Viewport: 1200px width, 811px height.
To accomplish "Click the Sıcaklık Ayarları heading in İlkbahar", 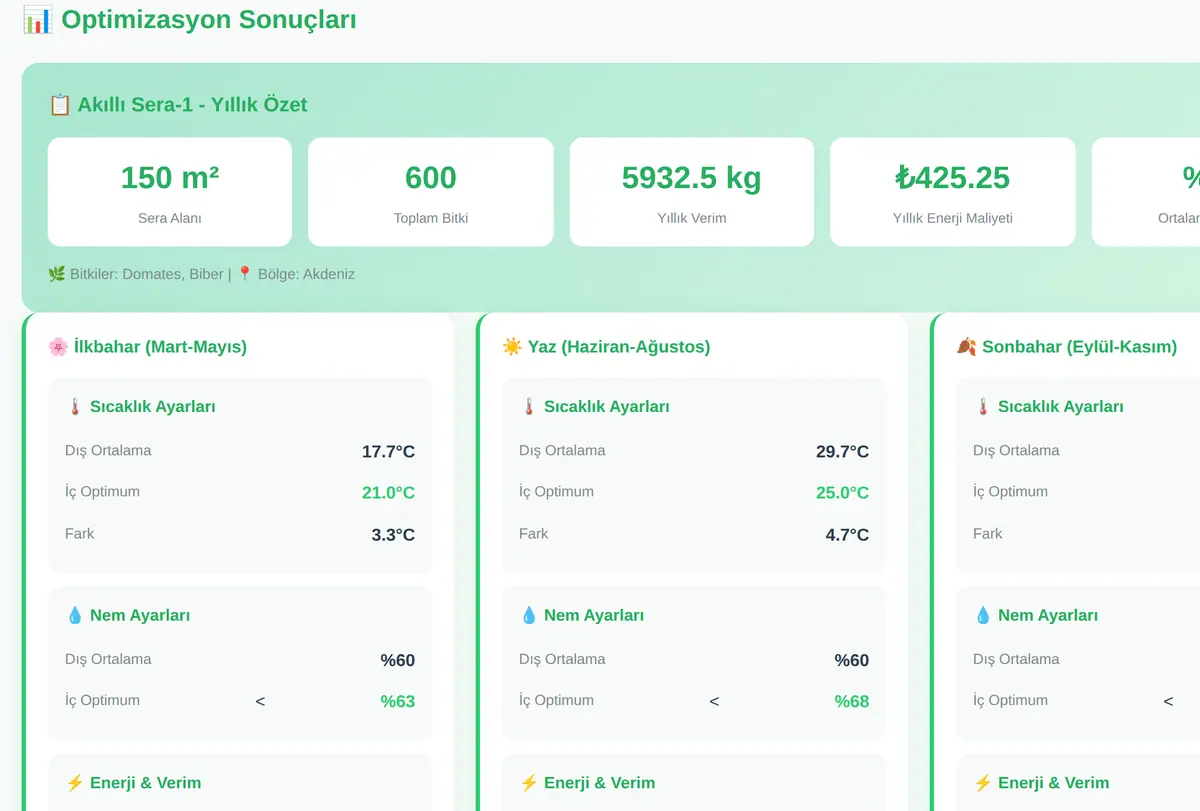I will click(153, 407).
